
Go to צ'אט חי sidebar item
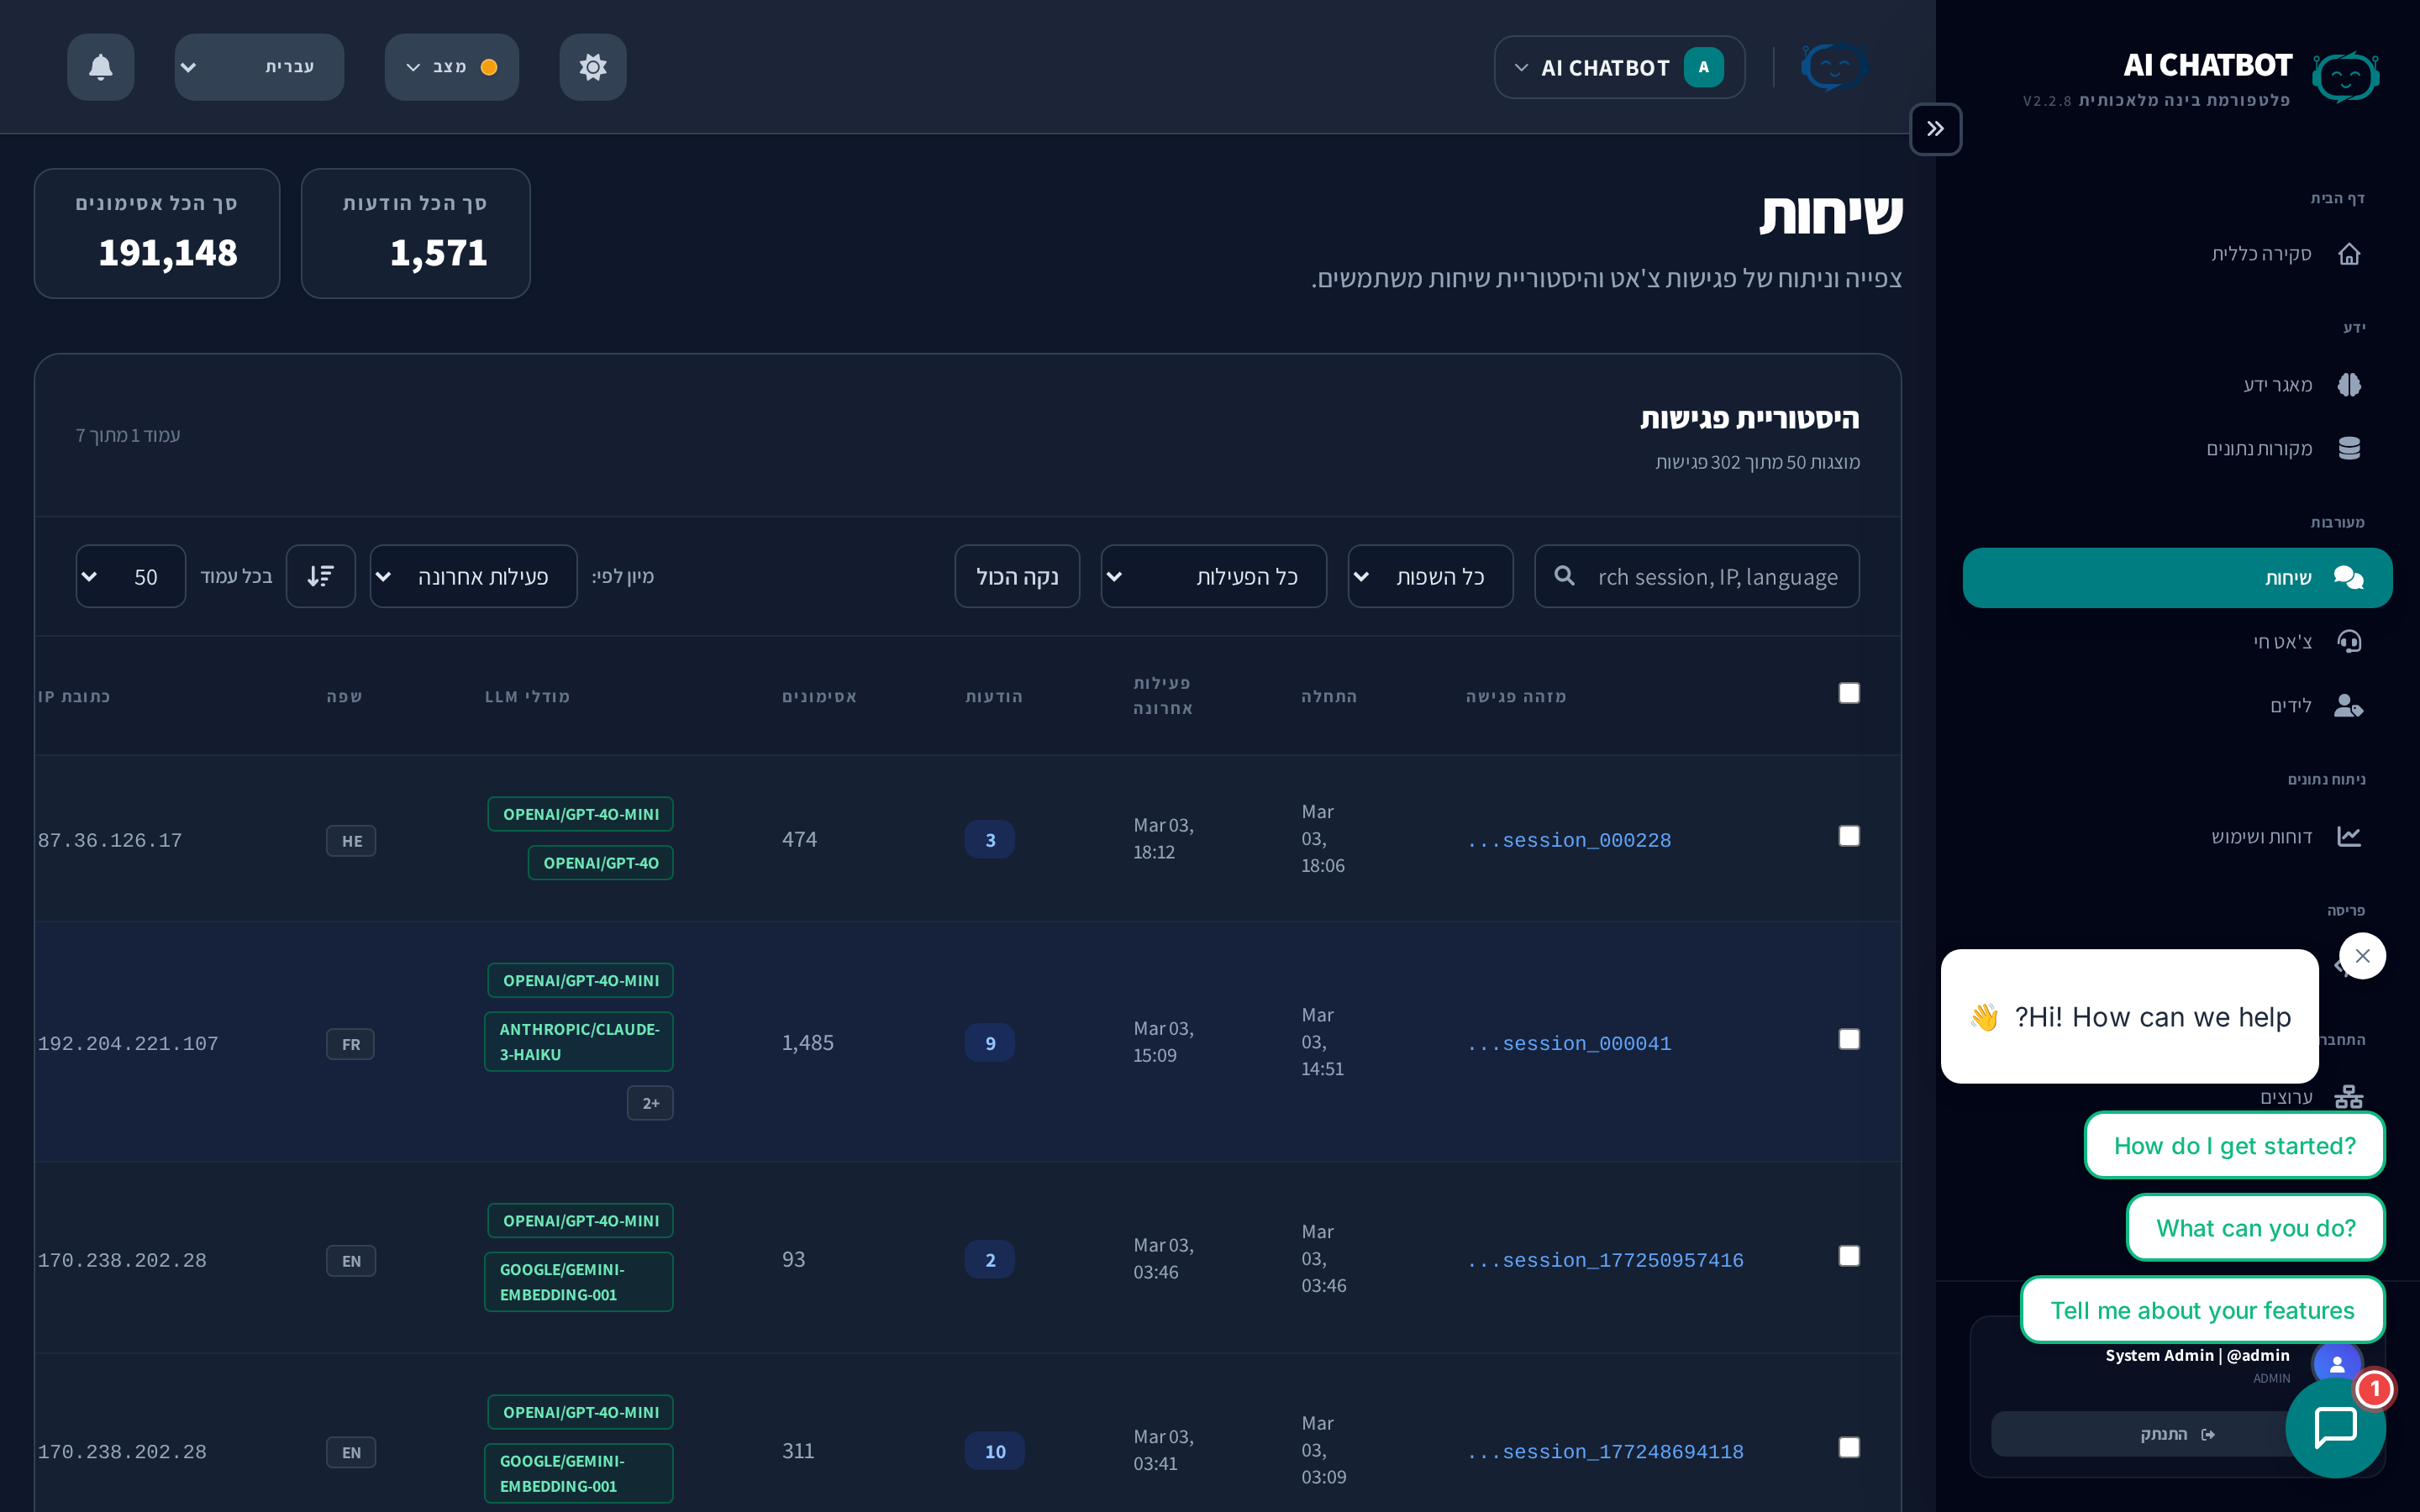(2282, 642)
